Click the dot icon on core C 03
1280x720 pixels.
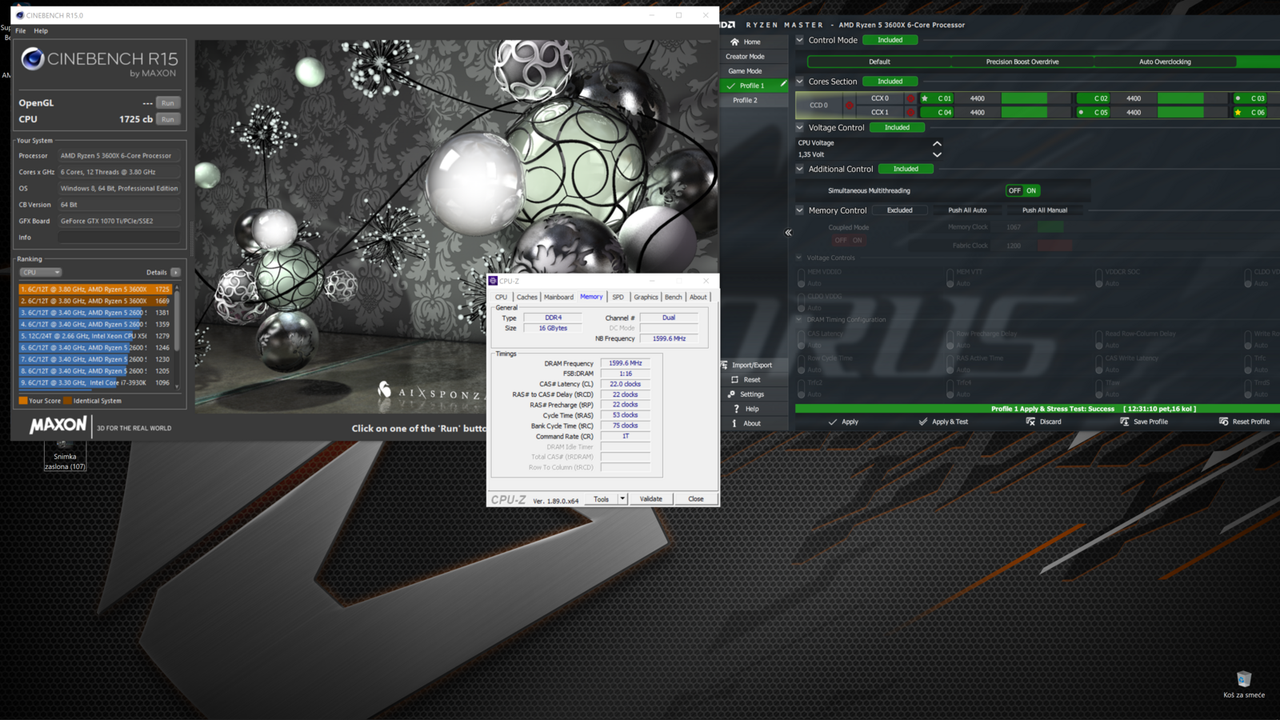pyautogui.click(x=1238, y=98)
